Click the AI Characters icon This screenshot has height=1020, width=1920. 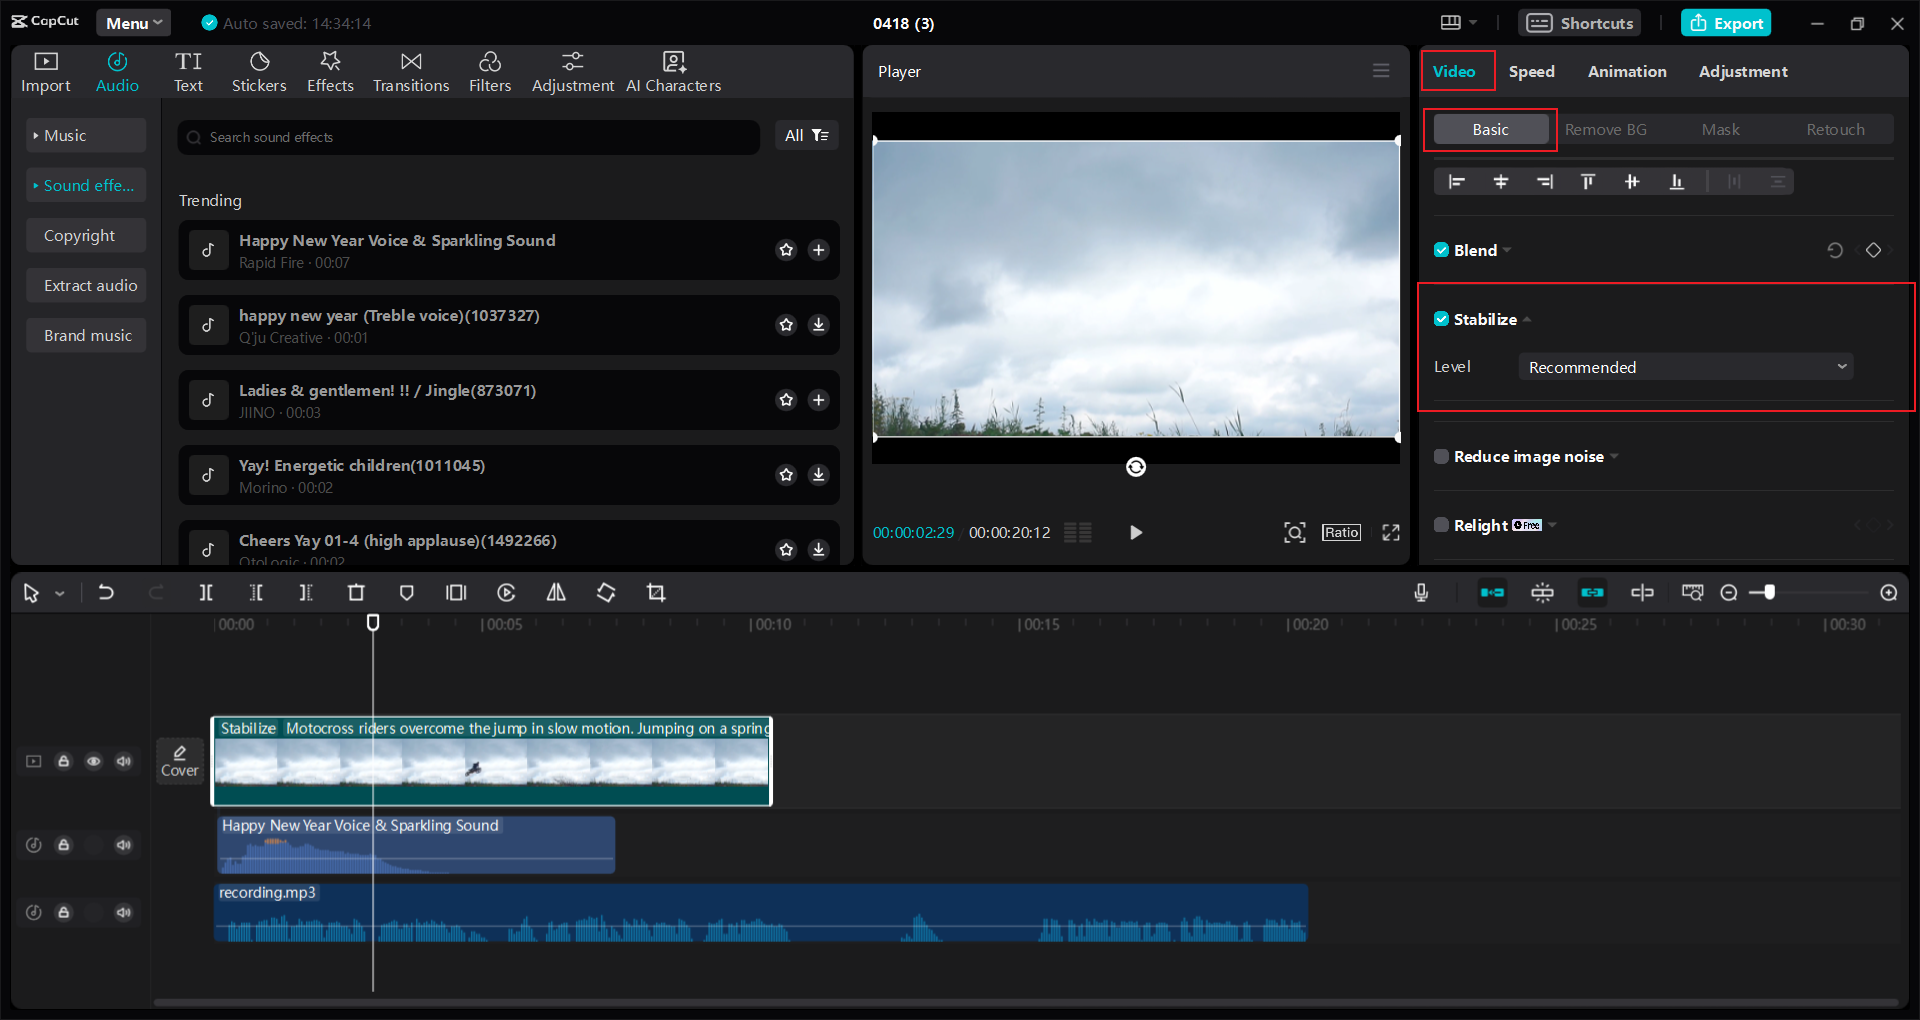coord(673,70)
